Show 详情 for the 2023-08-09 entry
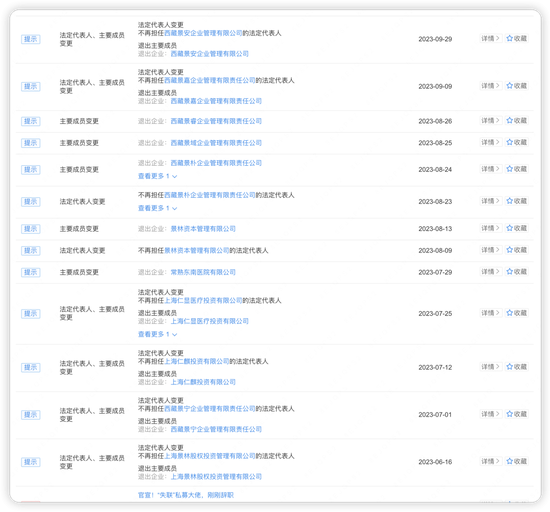The height and width of the screenshot is (512, 550). (x=491, y=250)
